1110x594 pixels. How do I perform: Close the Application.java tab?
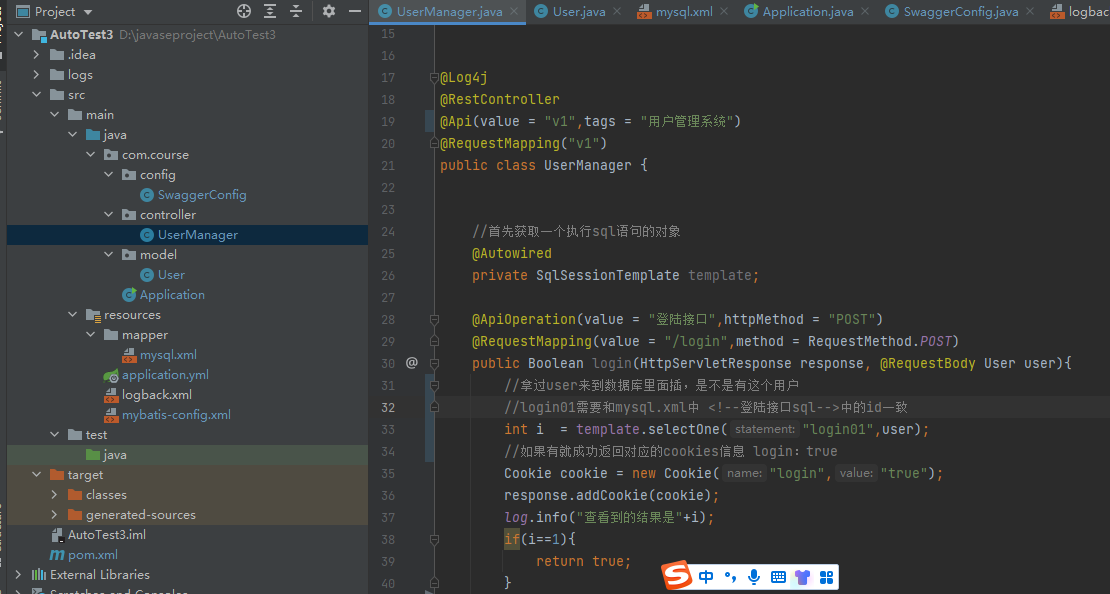click(865, 11)
